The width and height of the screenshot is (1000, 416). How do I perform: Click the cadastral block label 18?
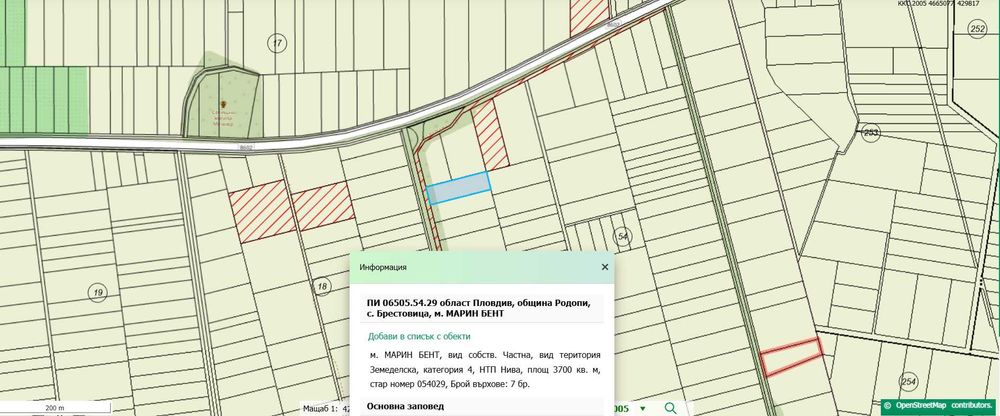(x=322, y=286)
